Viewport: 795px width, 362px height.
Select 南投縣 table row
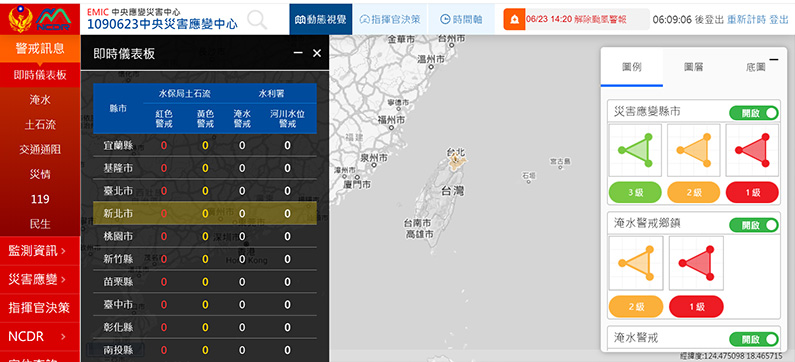click(205, 350)
